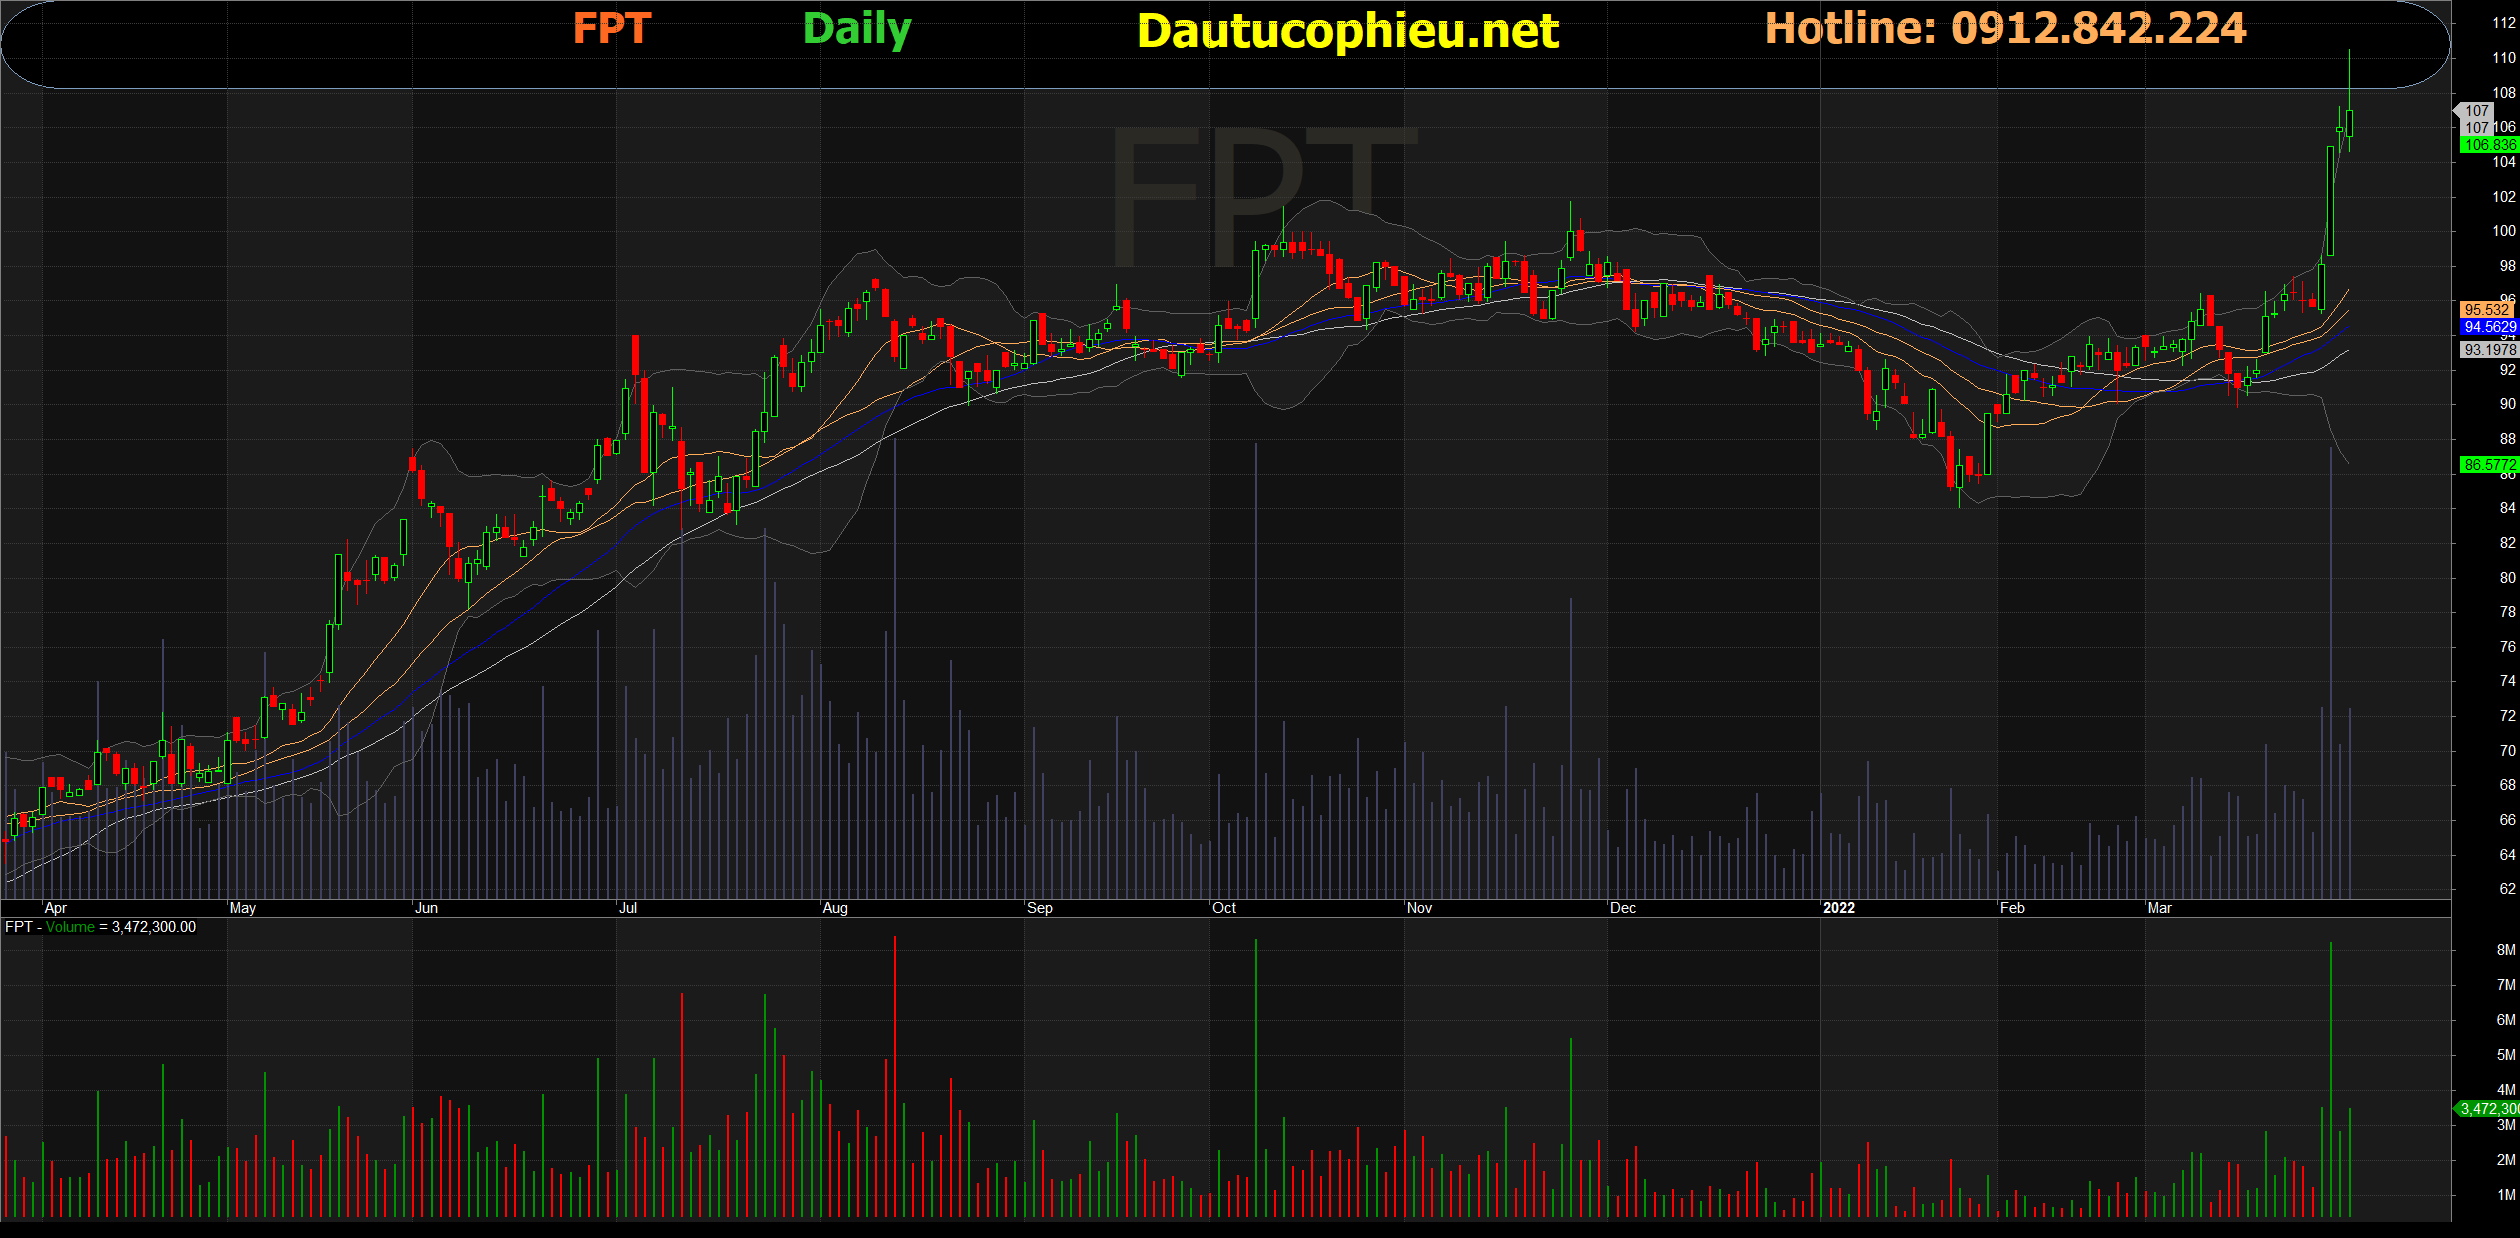Click the orange 95.532 indicator tag

[2486, 310]
